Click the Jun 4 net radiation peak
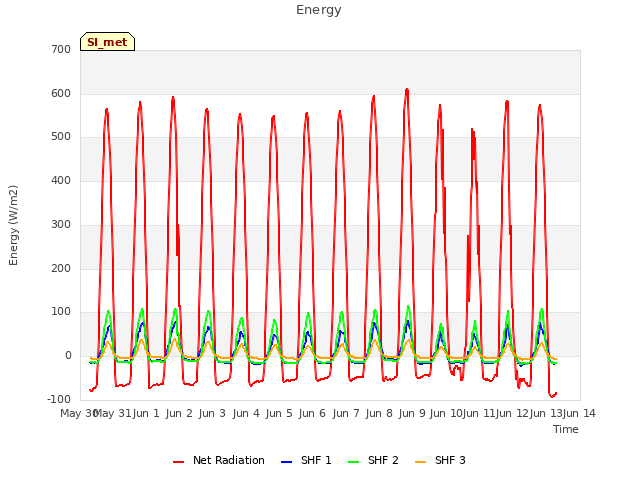The width and height of the screenshot is (640, 480). point(240,114)
